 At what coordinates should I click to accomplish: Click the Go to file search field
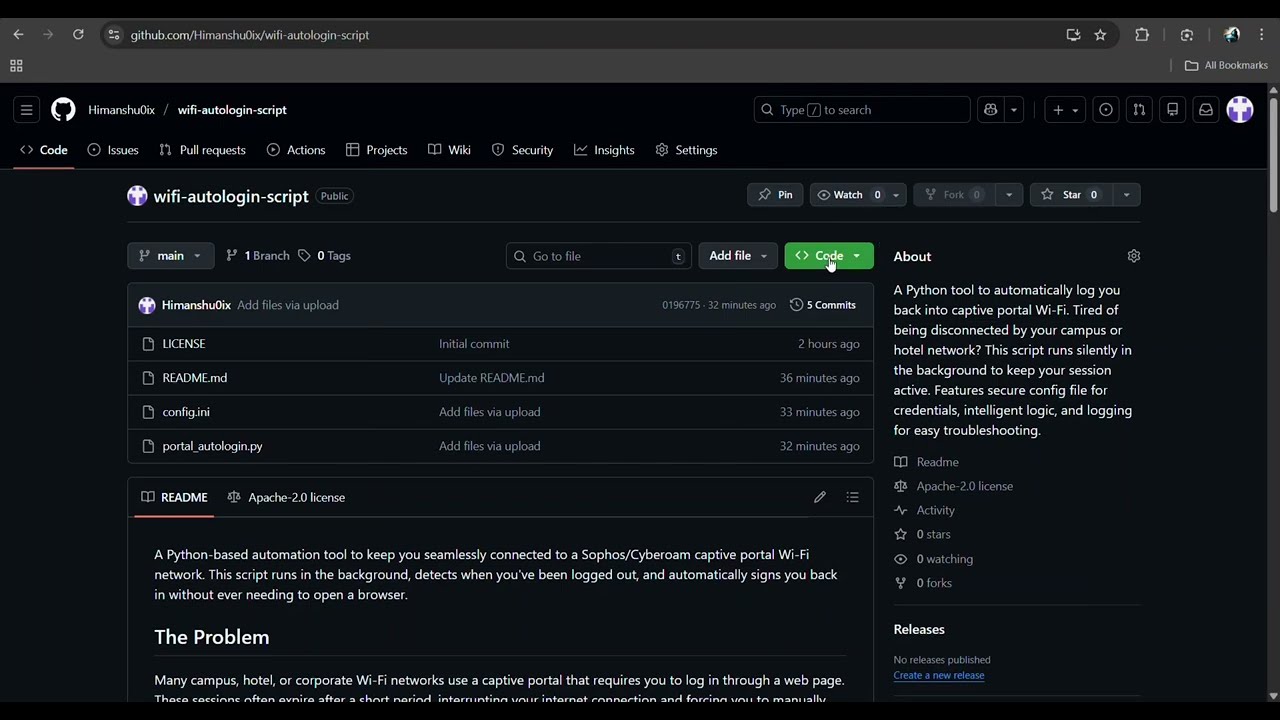[x=598, y=256]
